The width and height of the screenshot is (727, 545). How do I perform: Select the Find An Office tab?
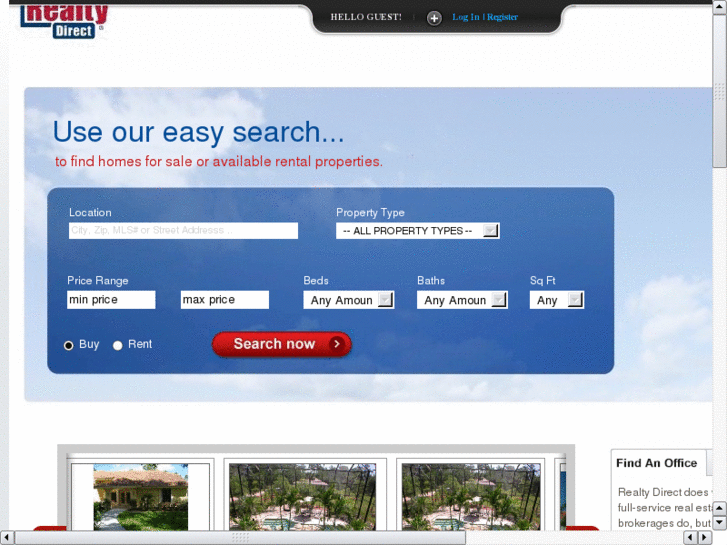(658, 463)
